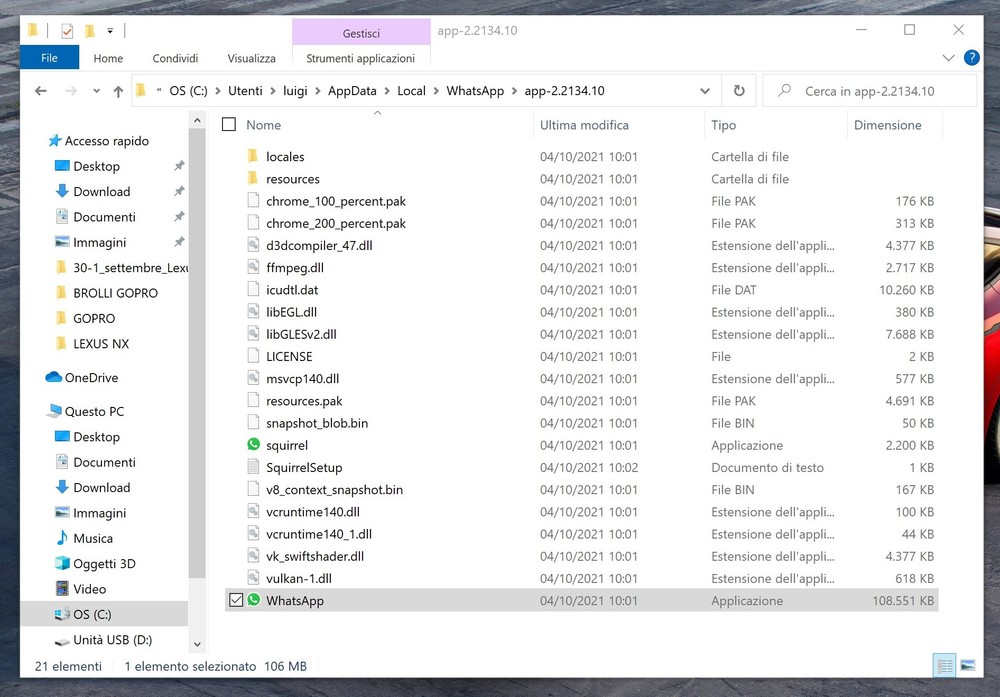Click luigi in the address path
This screenshot has width=1000, height=697.
tap(295, 91)
